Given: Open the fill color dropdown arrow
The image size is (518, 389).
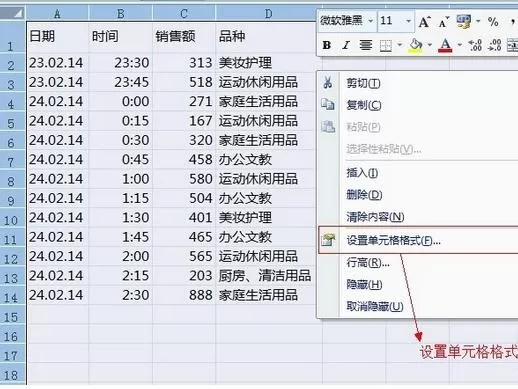Looking at the screenshot, I should tap(430, 45).
